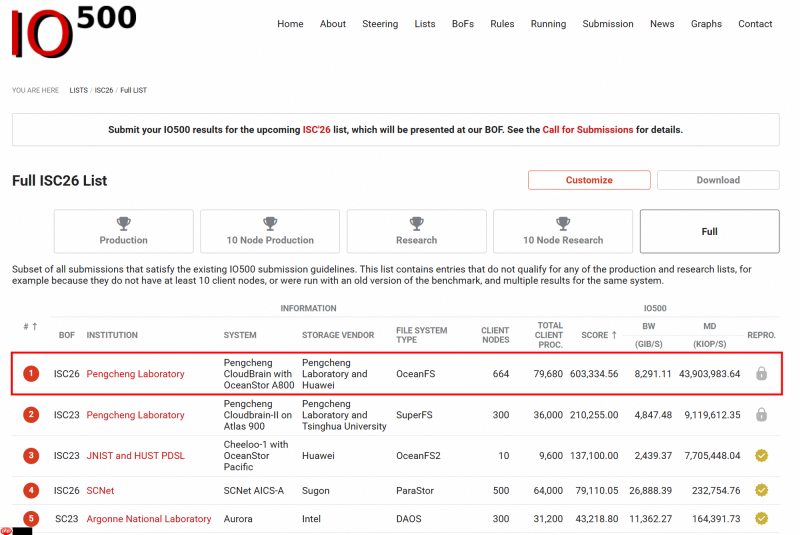Select the Full list tab
800x535 pixels.
[710, 231]
